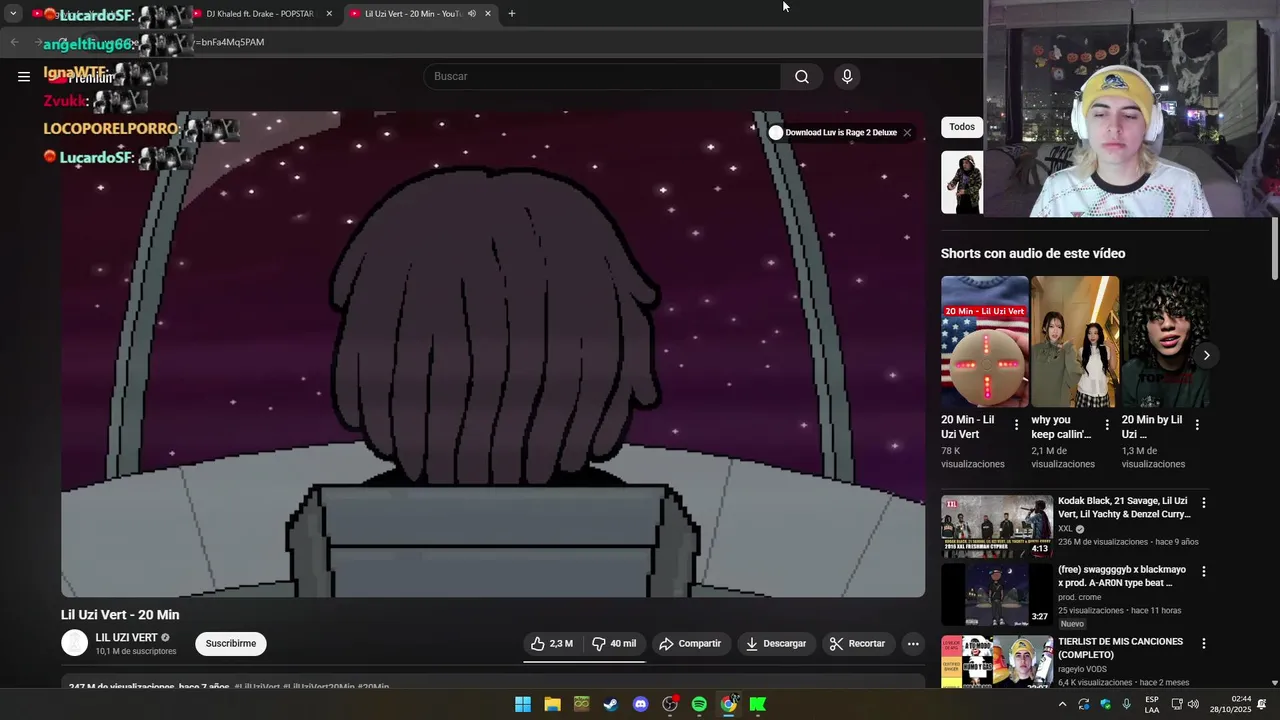Select the Todos filter chip
1280x720 pixels.
click(962, 127)
